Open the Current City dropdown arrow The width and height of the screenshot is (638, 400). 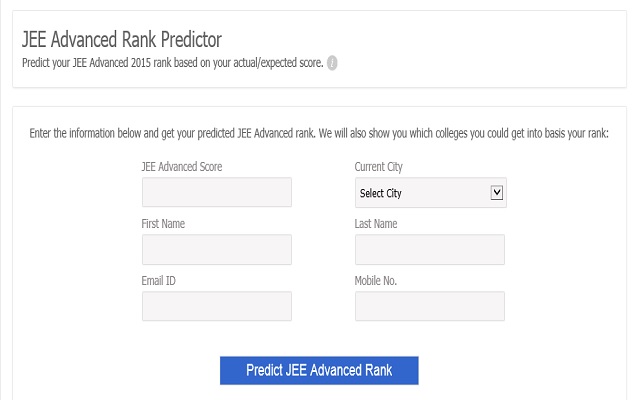coord(497,192)
